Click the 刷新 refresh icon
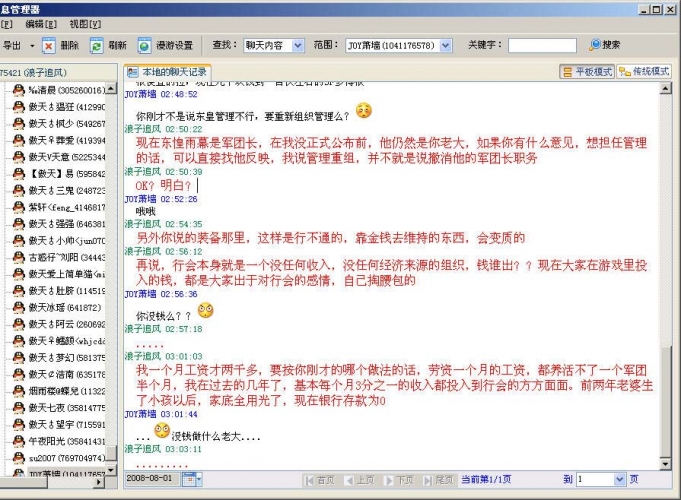Image resolution: width=681 pixels, height=500 pixels. coord(96,46)
